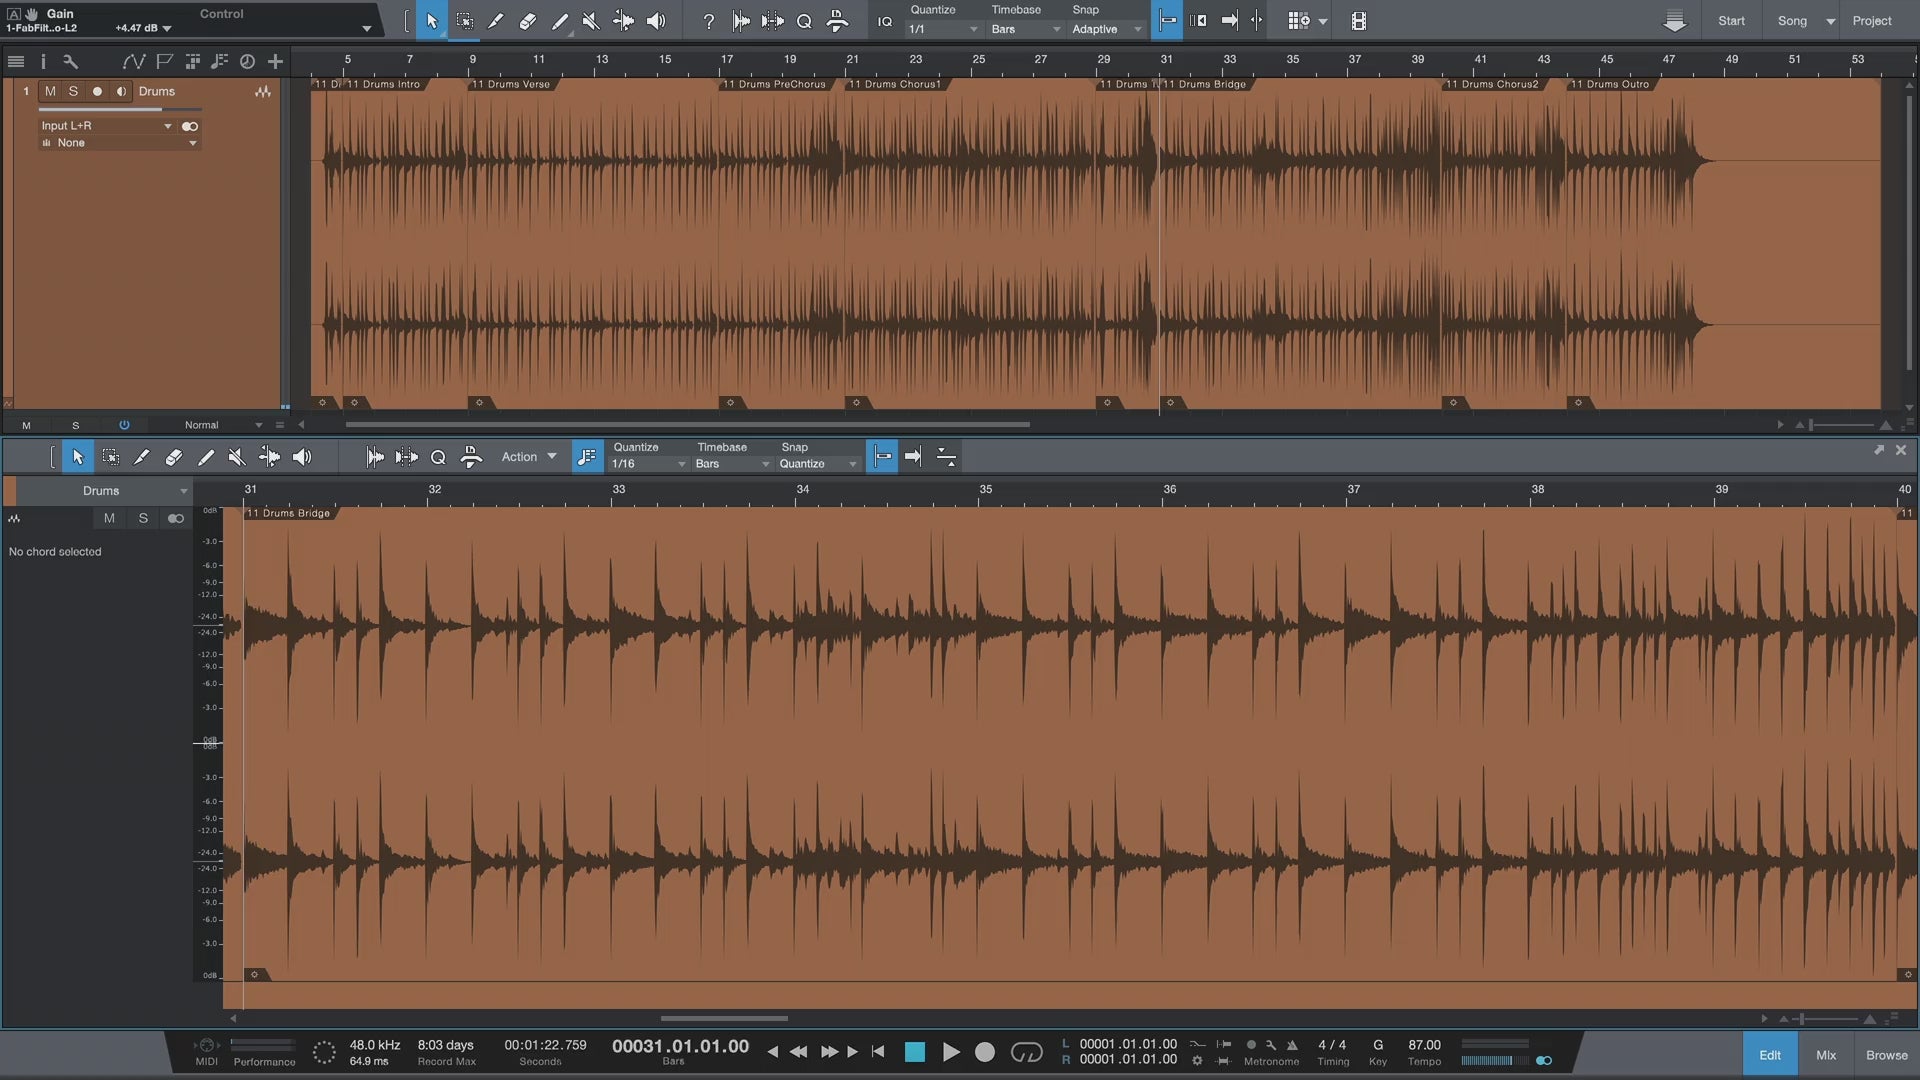Viewport: 1920px width, 1080px height.
Task: Open the tempo track clock icon
Action: (247, 61)
